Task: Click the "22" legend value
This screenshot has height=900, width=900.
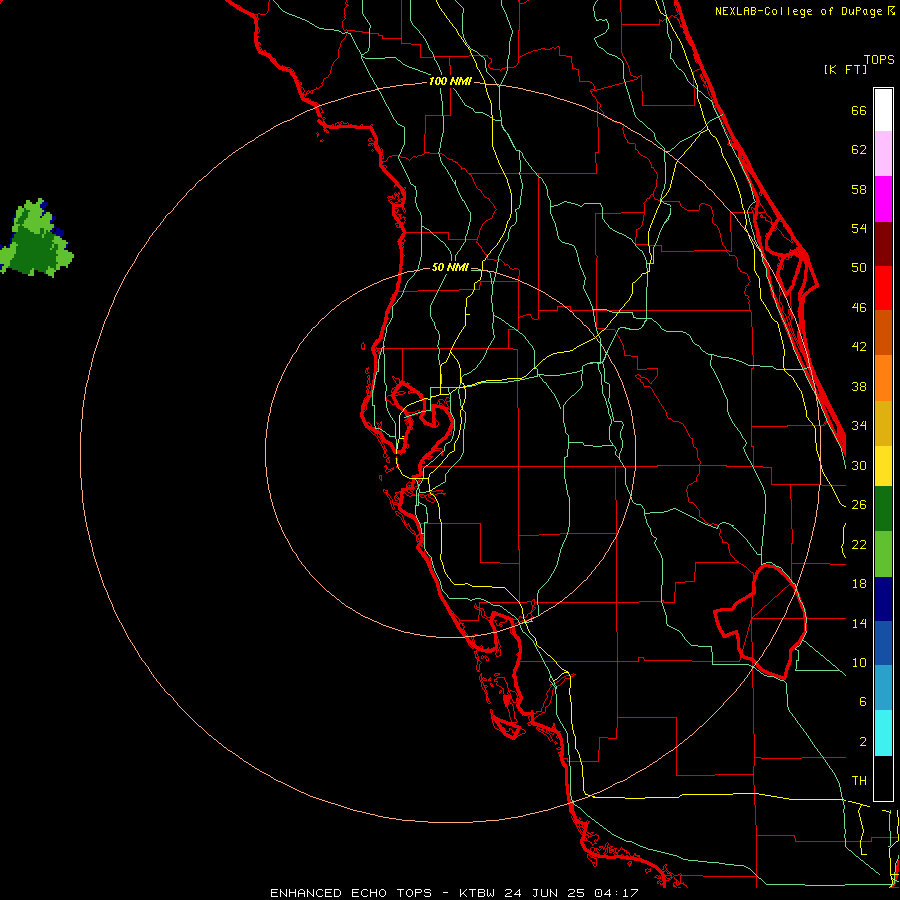Action: 859,544
